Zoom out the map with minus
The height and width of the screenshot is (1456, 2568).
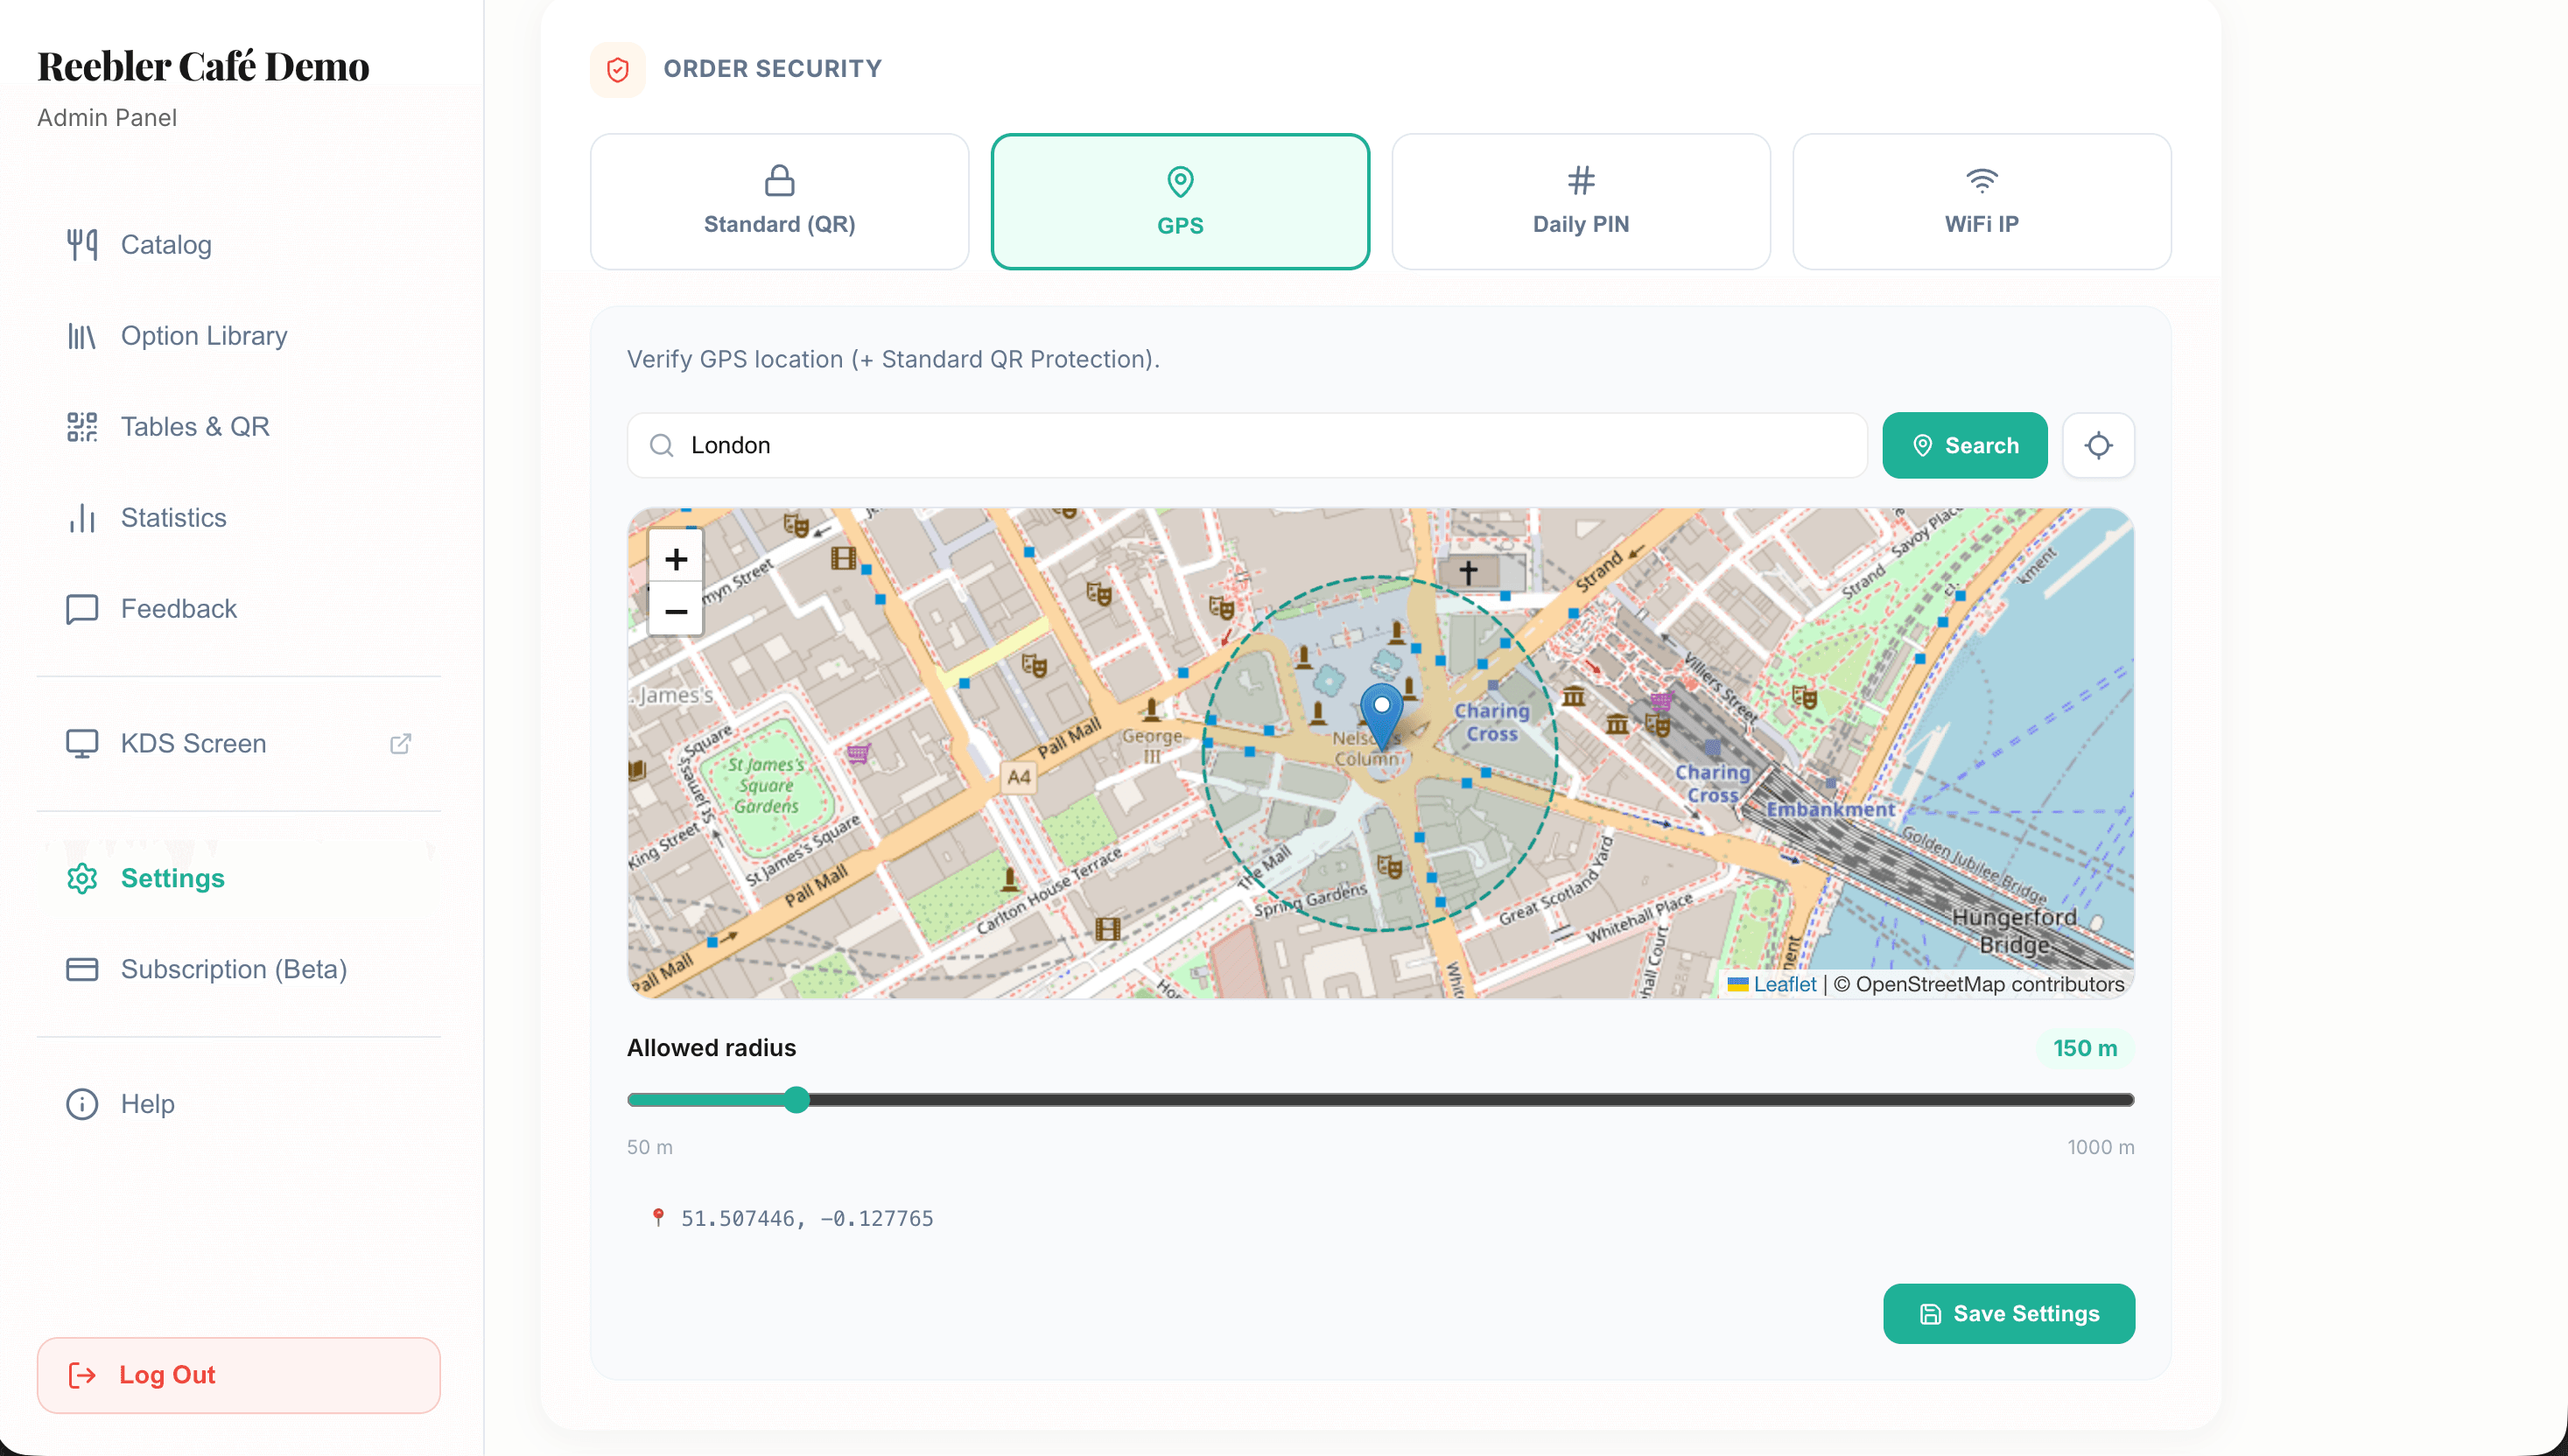[676, 611]
